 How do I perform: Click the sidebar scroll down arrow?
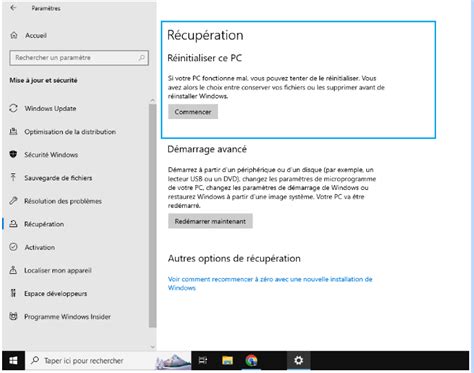click(x=152, y=347)
